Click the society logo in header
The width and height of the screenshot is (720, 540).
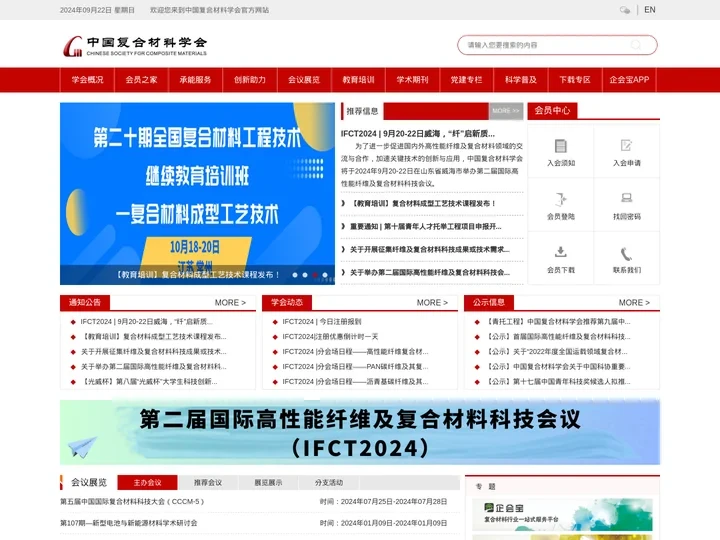click(135, 46)
